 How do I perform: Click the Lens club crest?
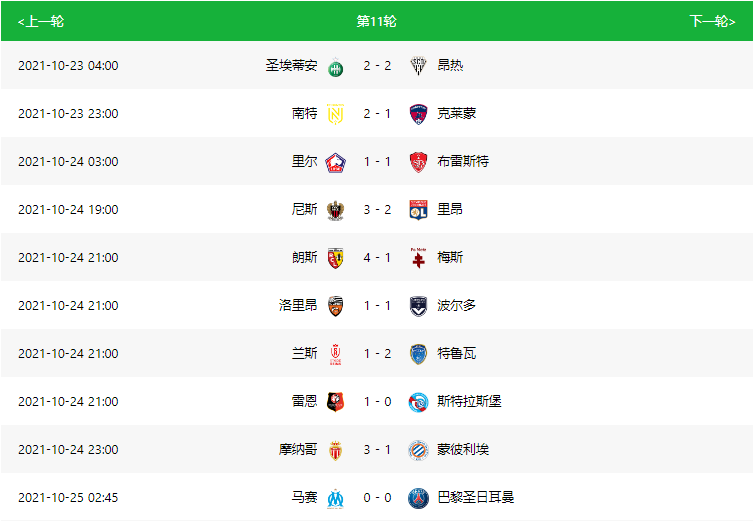(336, 258)
